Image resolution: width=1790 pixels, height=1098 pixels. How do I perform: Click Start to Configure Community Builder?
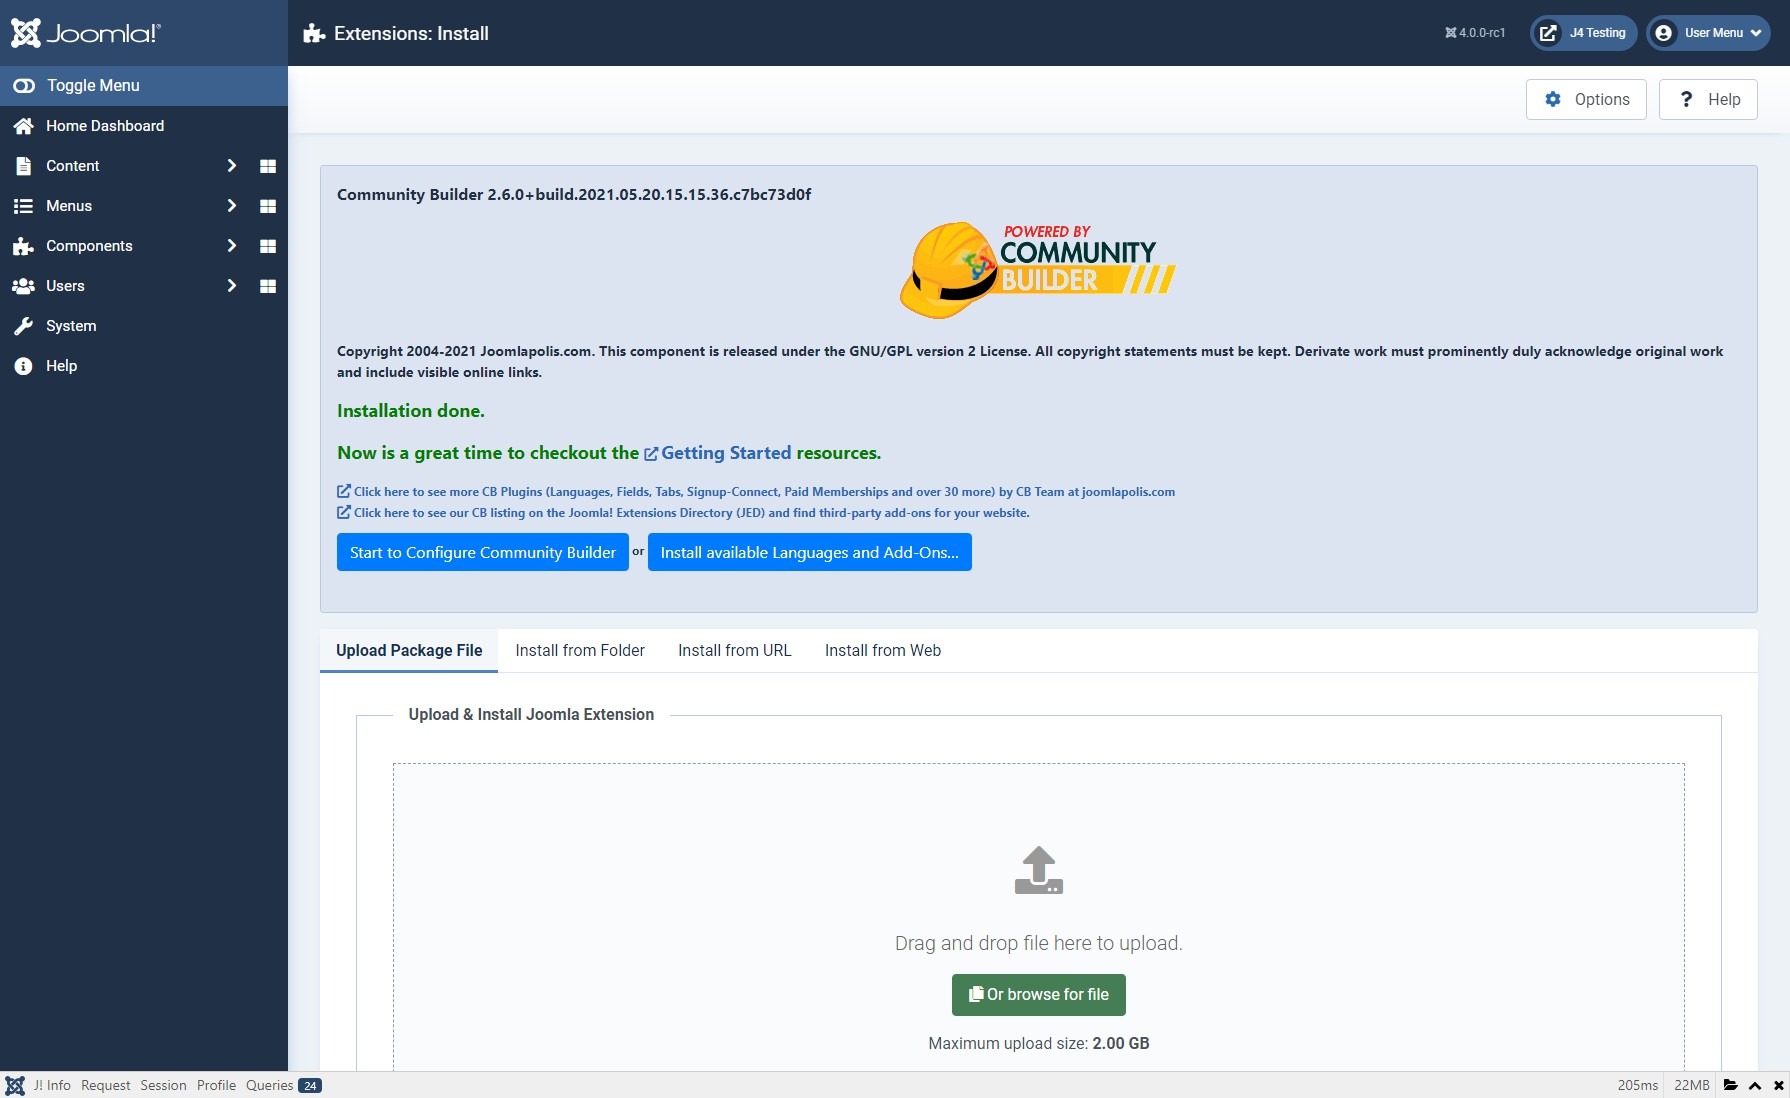click(x=483, y=552)
